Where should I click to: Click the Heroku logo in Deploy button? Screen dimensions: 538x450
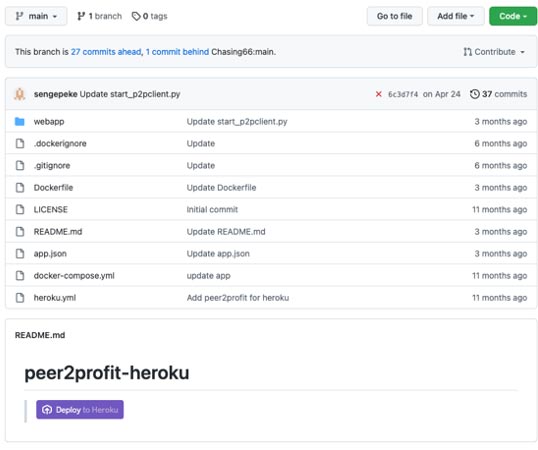tap(47, 410)
